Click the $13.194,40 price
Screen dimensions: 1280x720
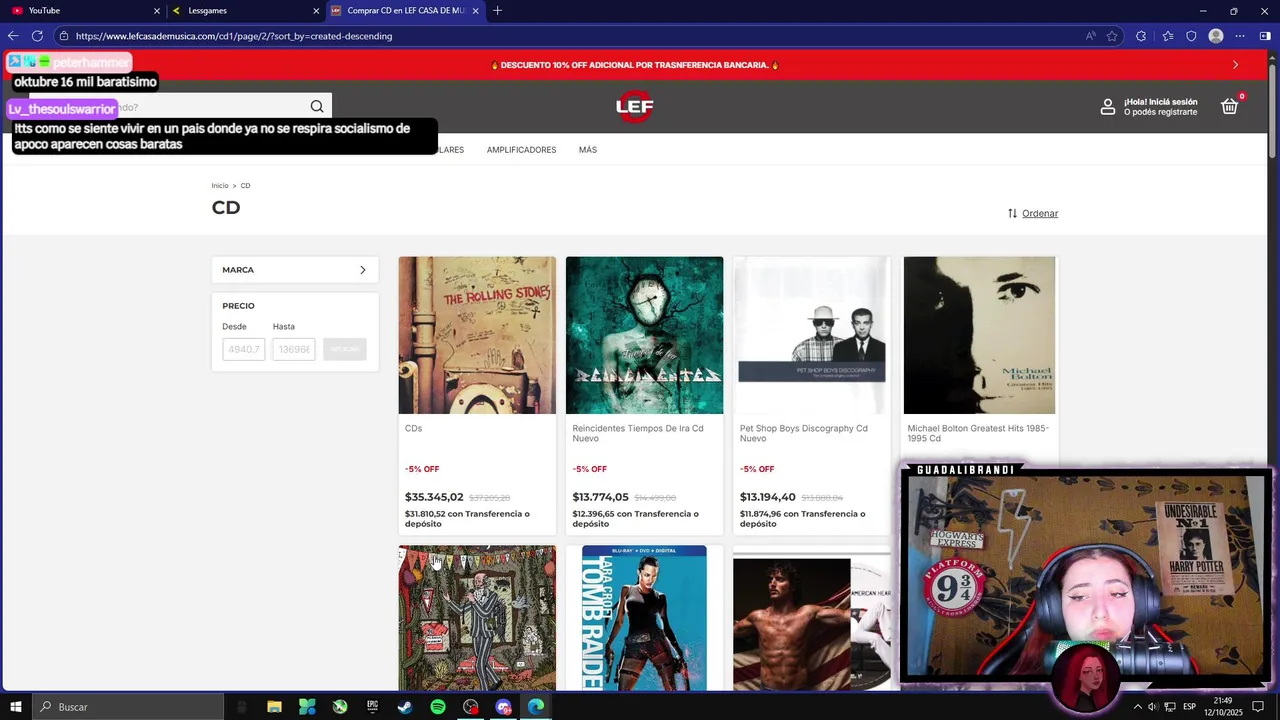point(768,497)
